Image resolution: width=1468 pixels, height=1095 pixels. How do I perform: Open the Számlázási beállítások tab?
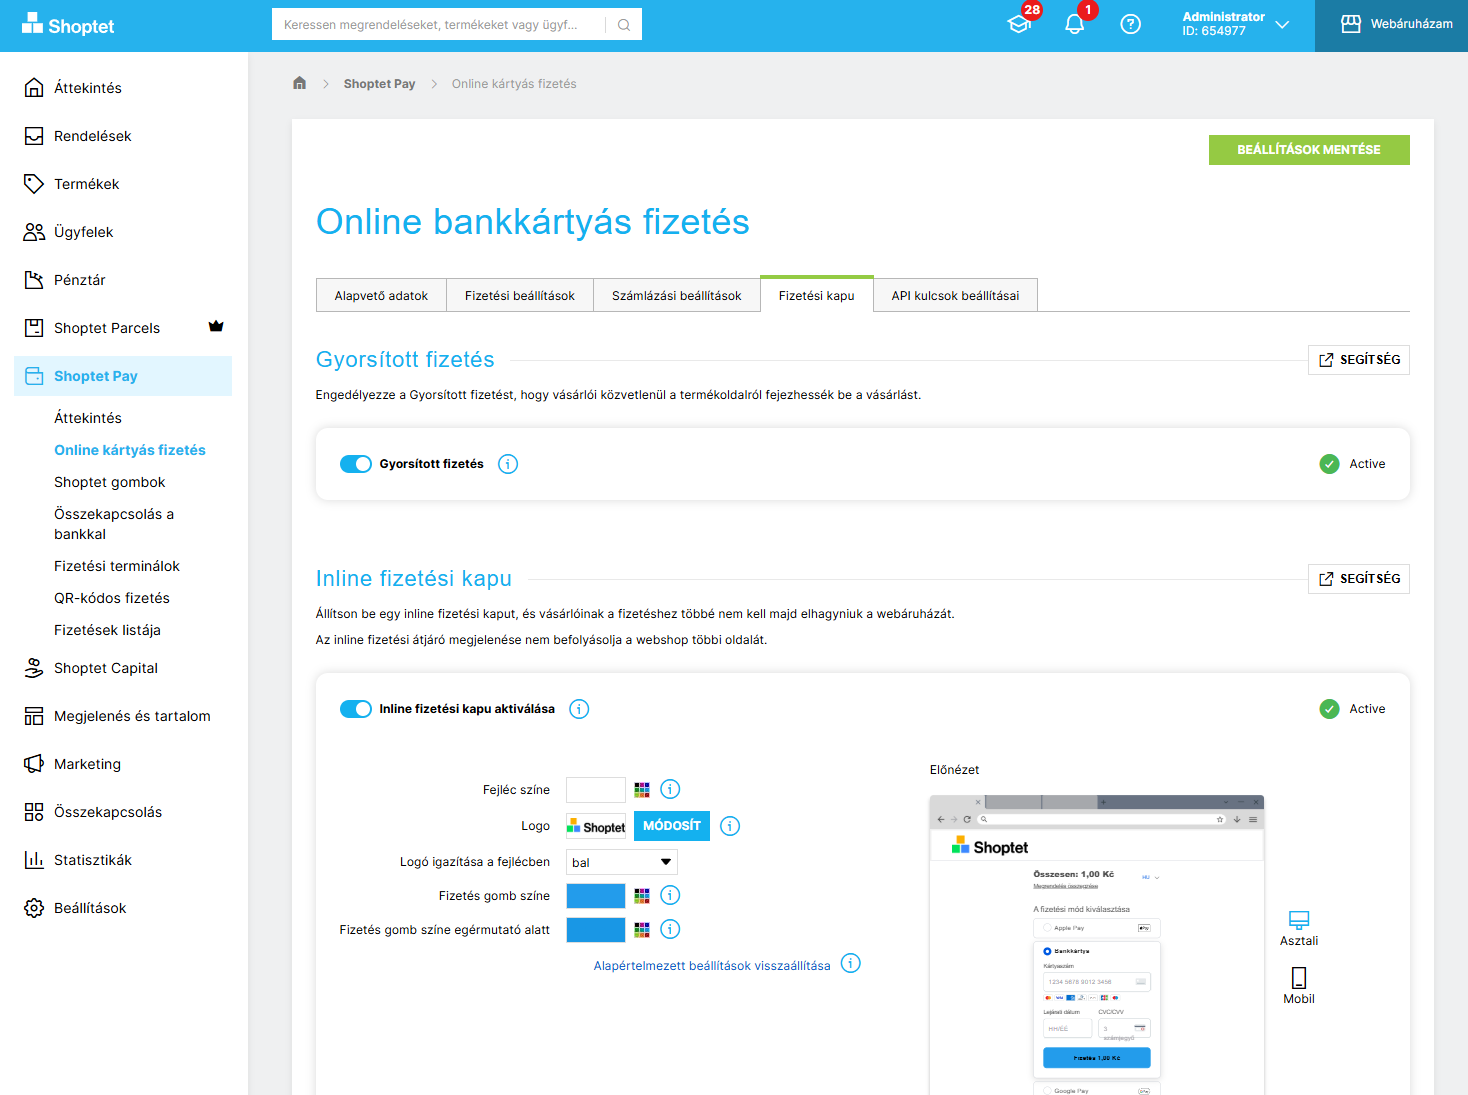coord(677,295)
